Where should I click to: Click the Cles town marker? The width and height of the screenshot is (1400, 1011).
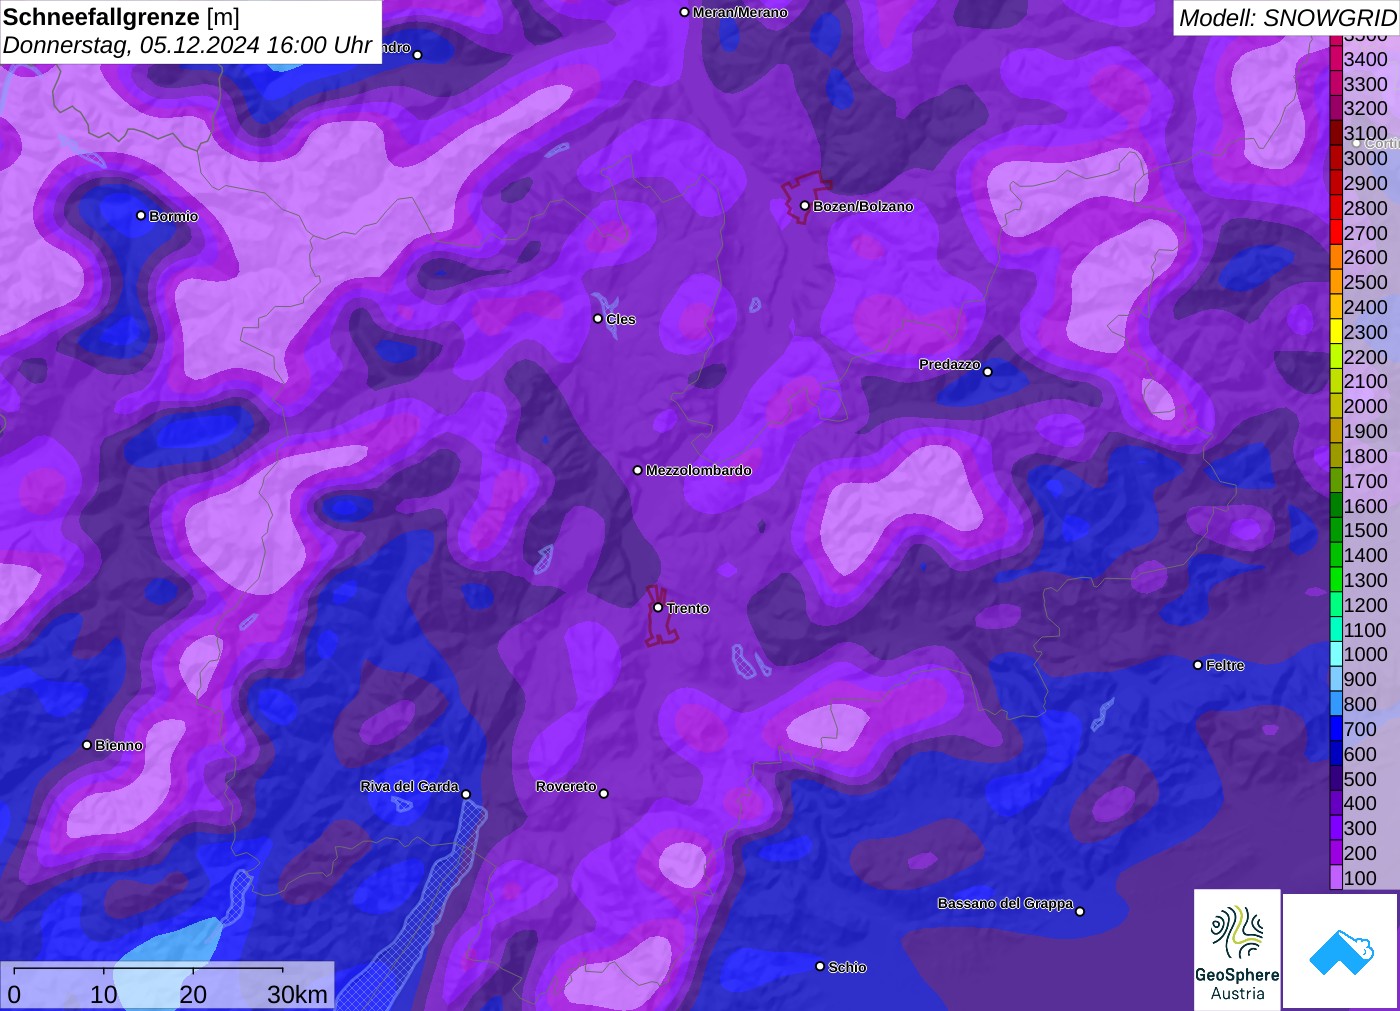[x=598, y=319]
